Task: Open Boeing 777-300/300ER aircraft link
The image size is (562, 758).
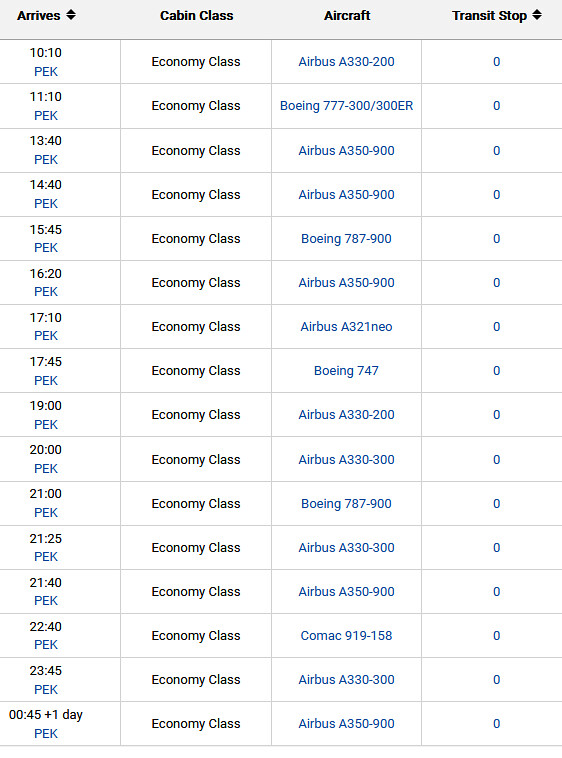Action: (346, 106)
